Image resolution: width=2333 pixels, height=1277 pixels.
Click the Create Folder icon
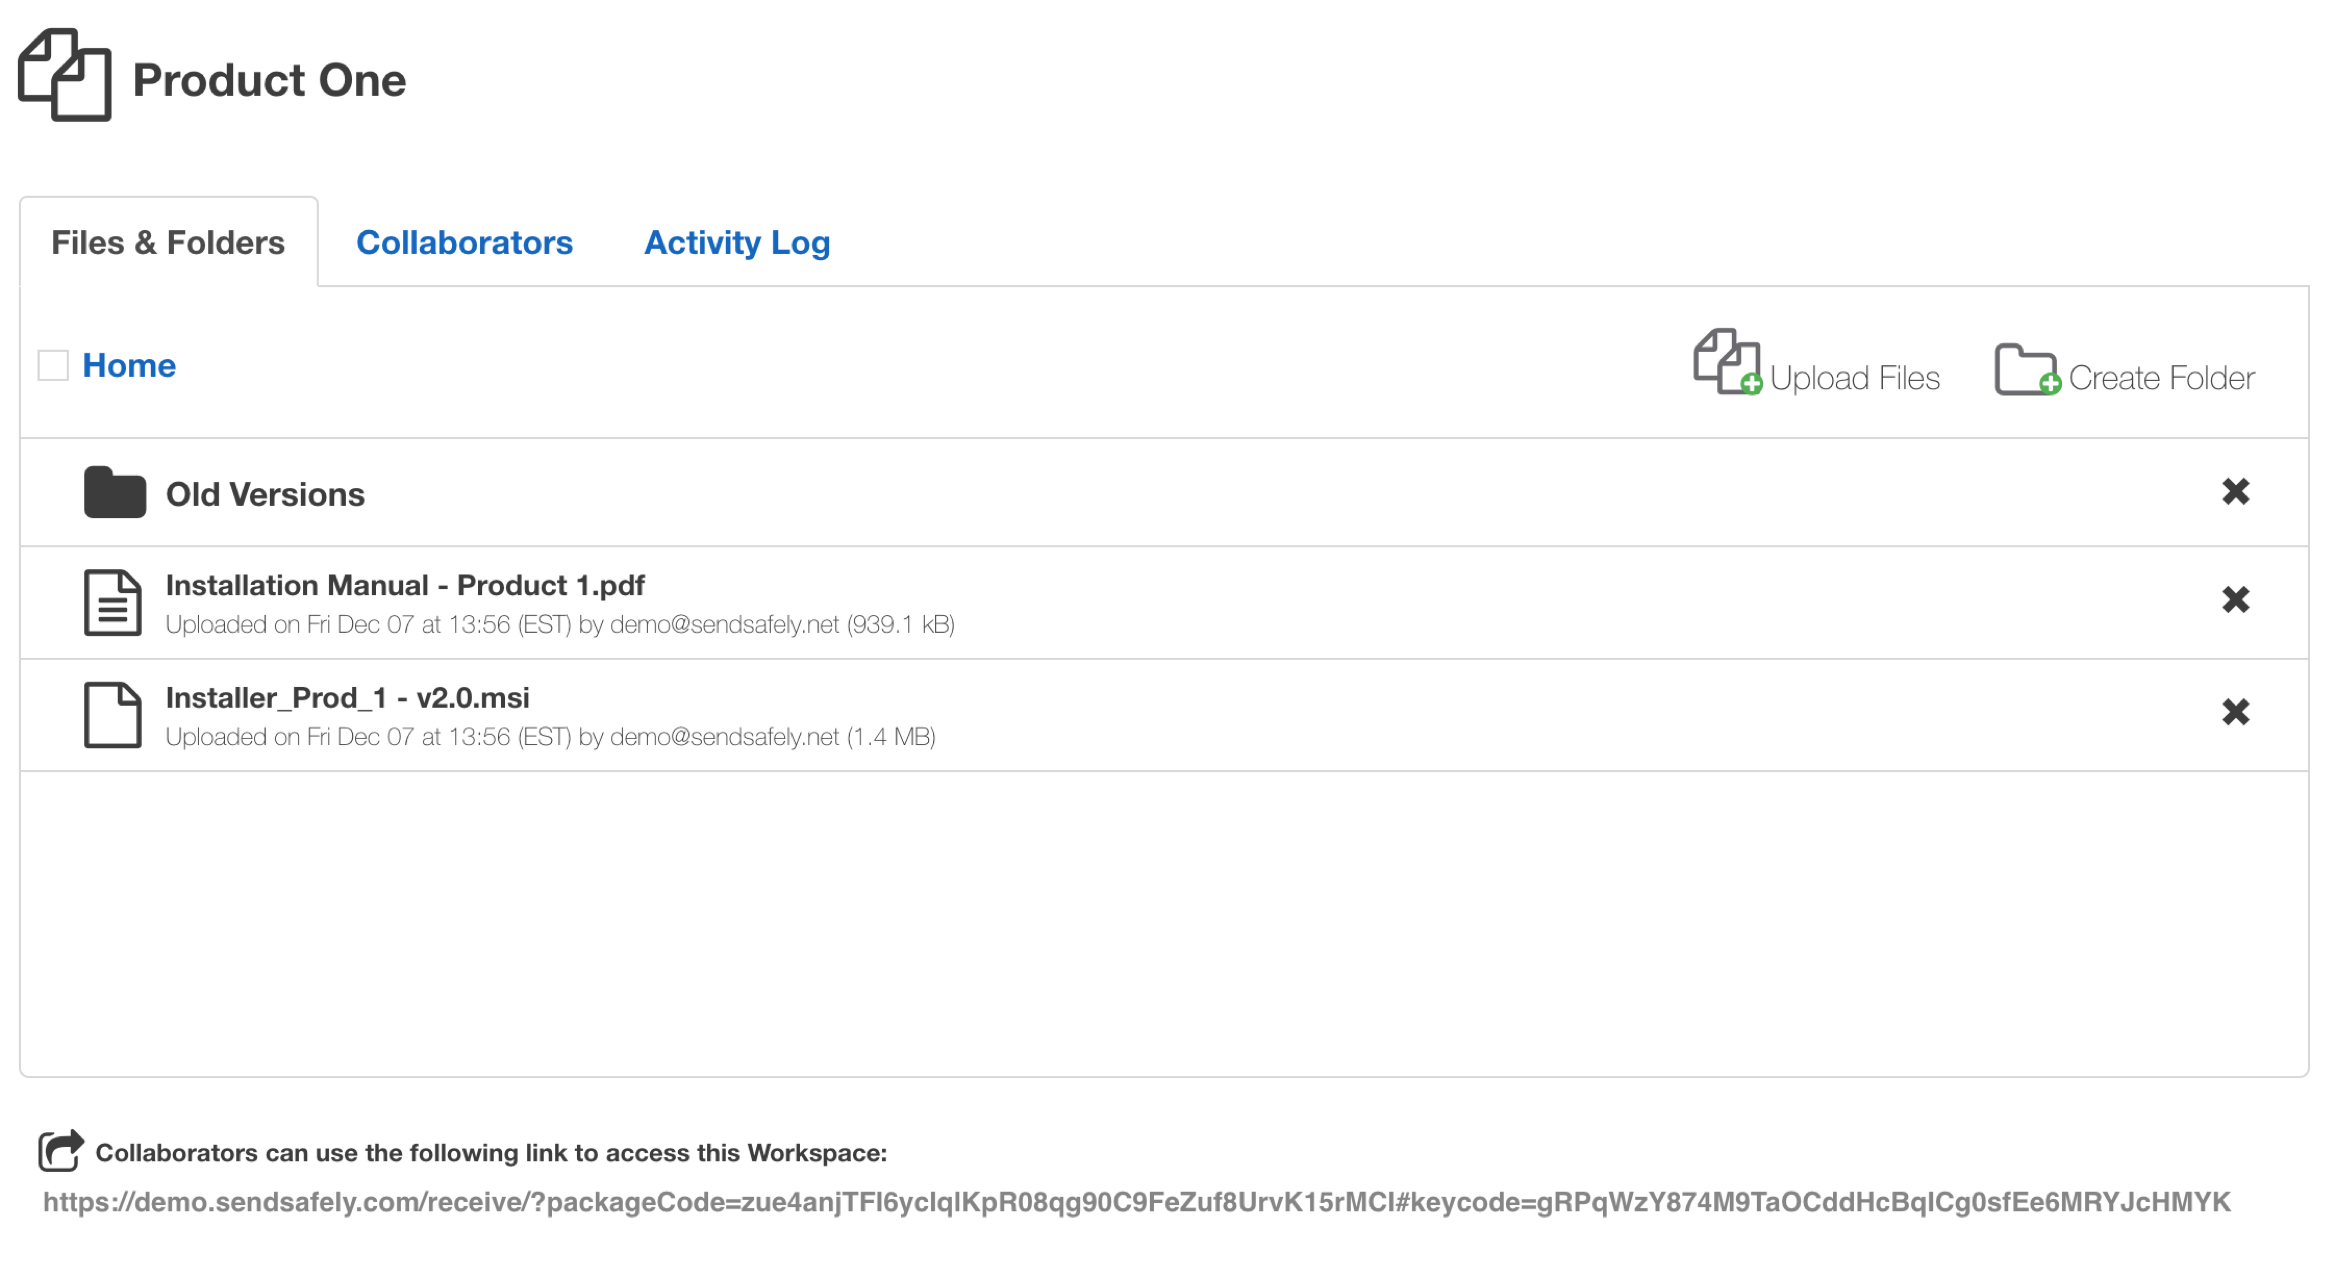(x=2026, y=369)
